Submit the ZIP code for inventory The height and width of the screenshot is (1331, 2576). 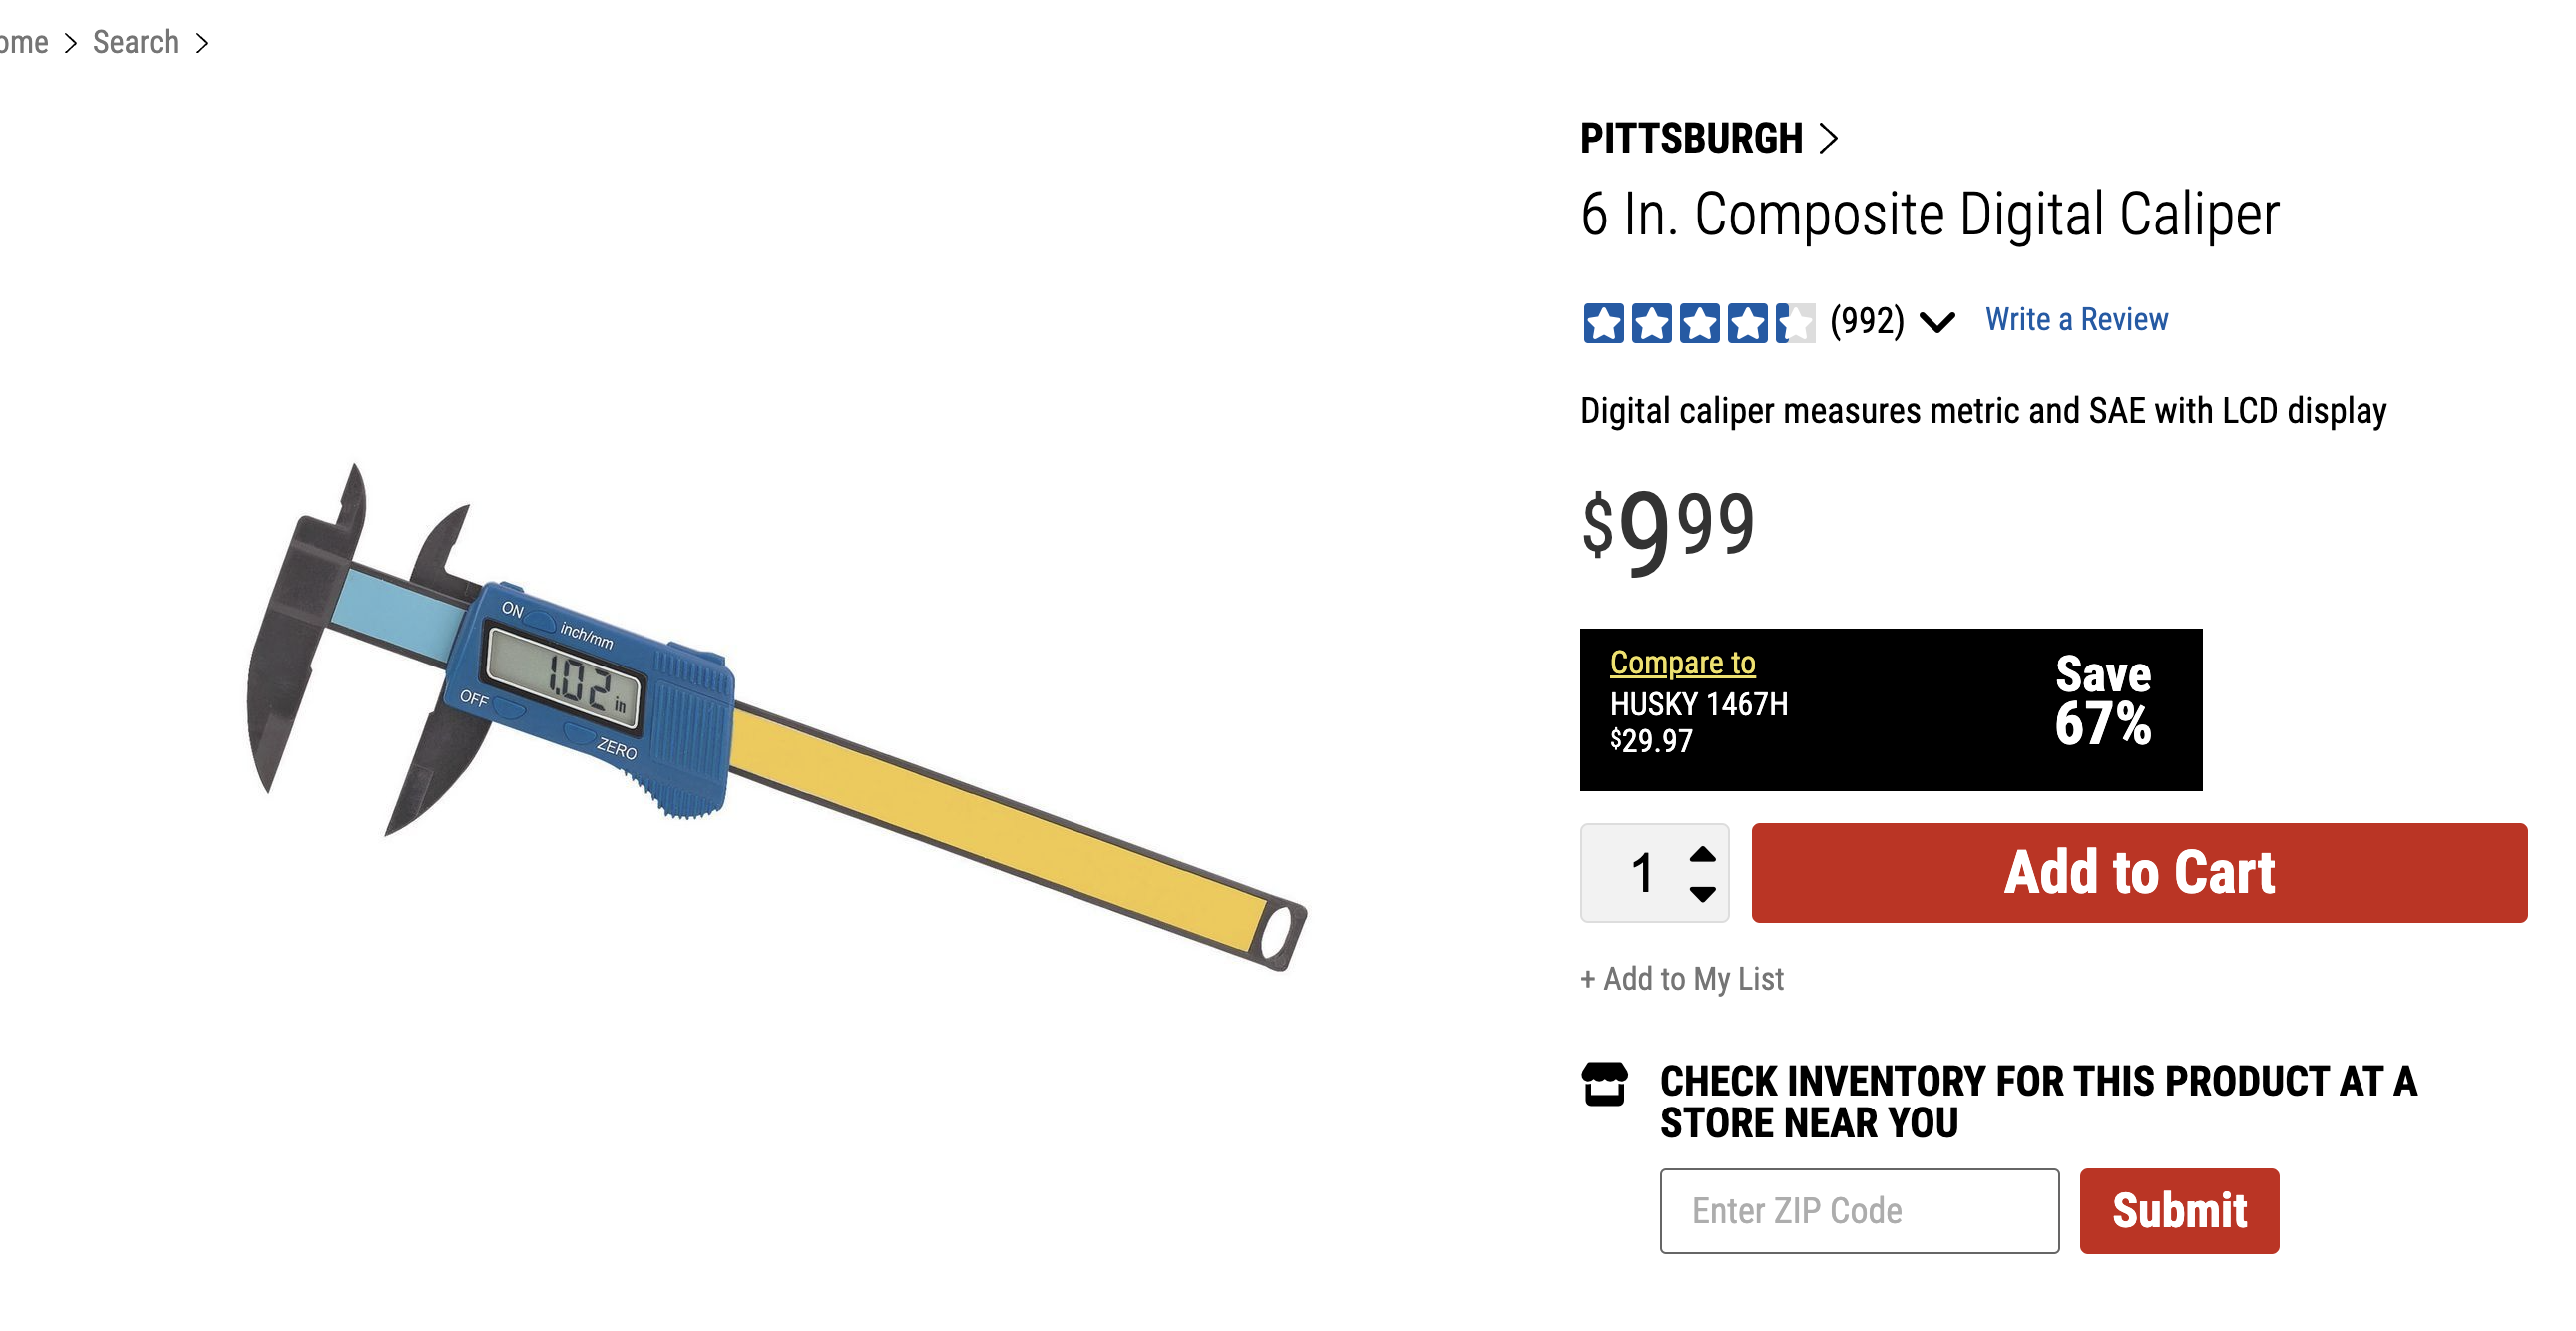(x=2178, y=1210)
